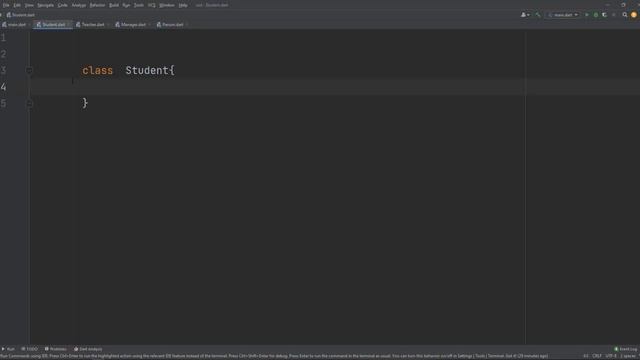Viewport: 640px width, 360px height.
Task: Open the Analyze menu
Action: [x=79, y=5]
